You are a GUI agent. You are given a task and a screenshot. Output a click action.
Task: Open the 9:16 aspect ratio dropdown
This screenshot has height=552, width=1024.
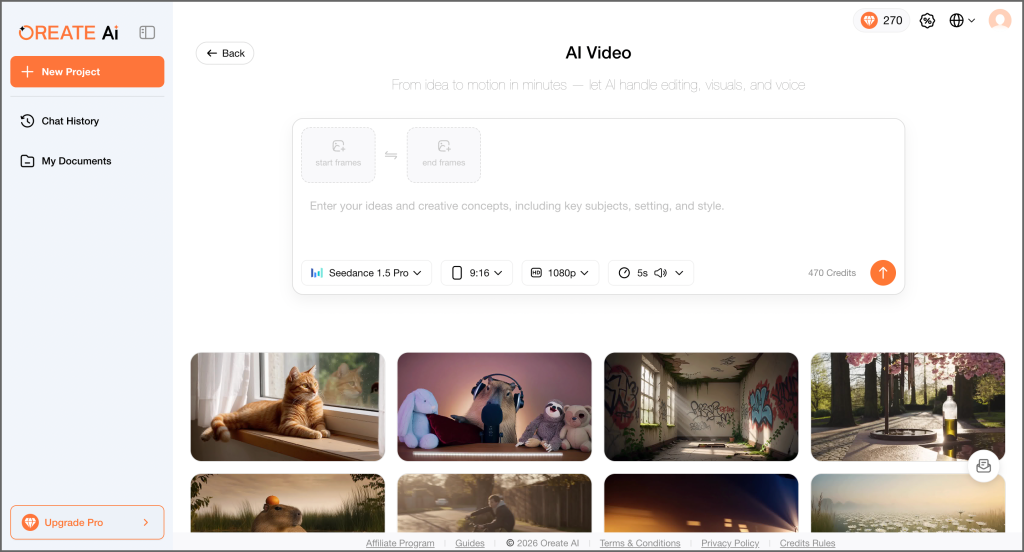pos(477,273)
